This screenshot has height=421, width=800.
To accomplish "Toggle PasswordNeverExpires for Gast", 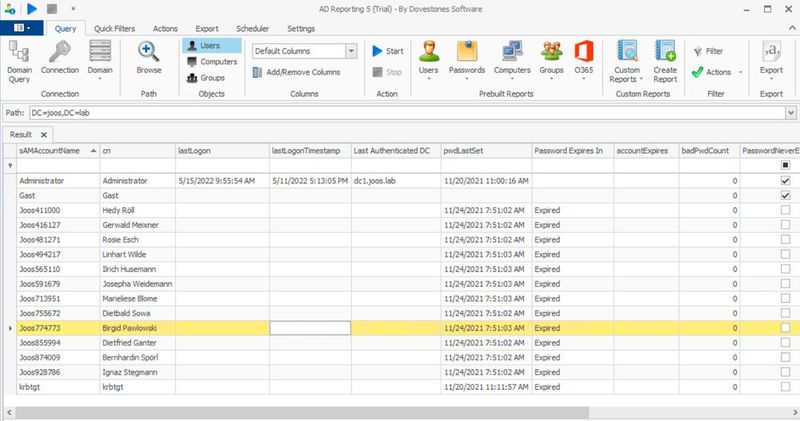I will (785, 195).
